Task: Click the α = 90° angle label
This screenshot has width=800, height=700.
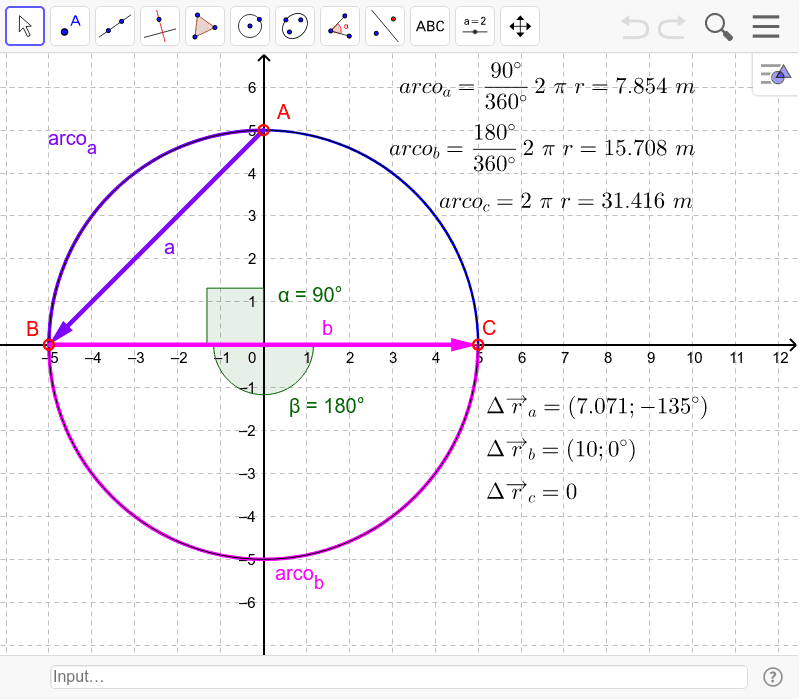Action: tap(310, 295)
